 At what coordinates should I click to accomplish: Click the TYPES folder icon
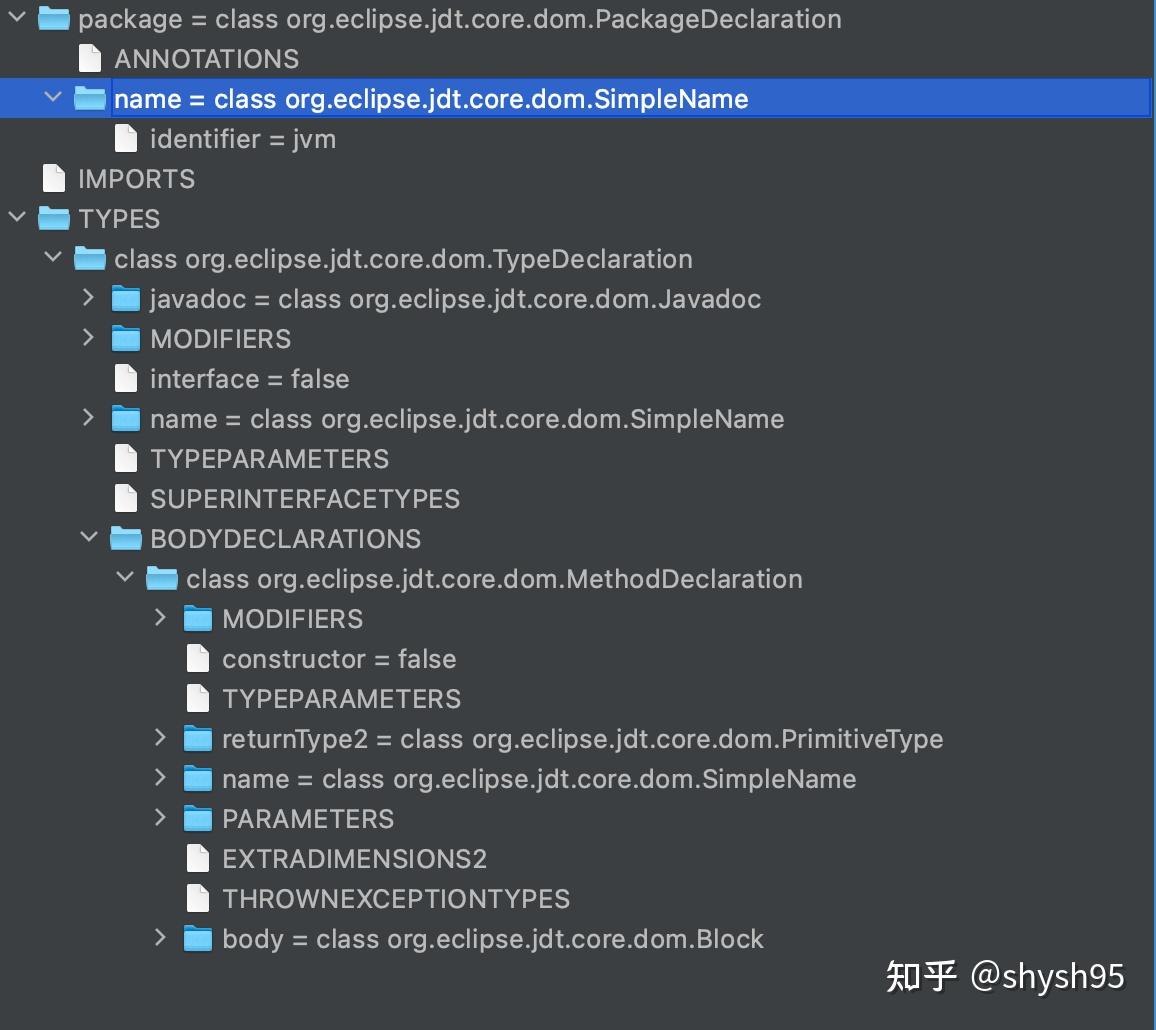tap(54, 219)
